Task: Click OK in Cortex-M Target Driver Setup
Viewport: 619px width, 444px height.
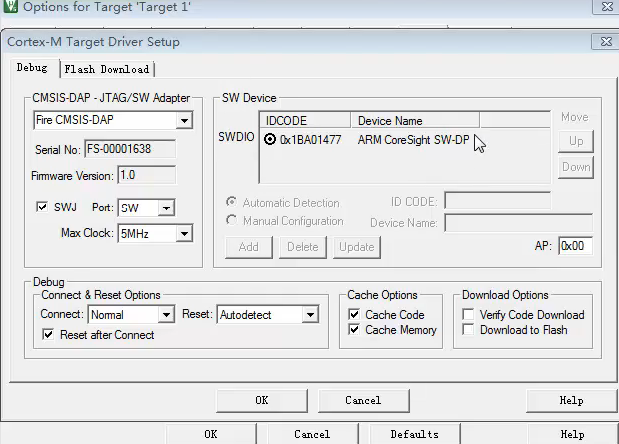Action: pos(262,401)
